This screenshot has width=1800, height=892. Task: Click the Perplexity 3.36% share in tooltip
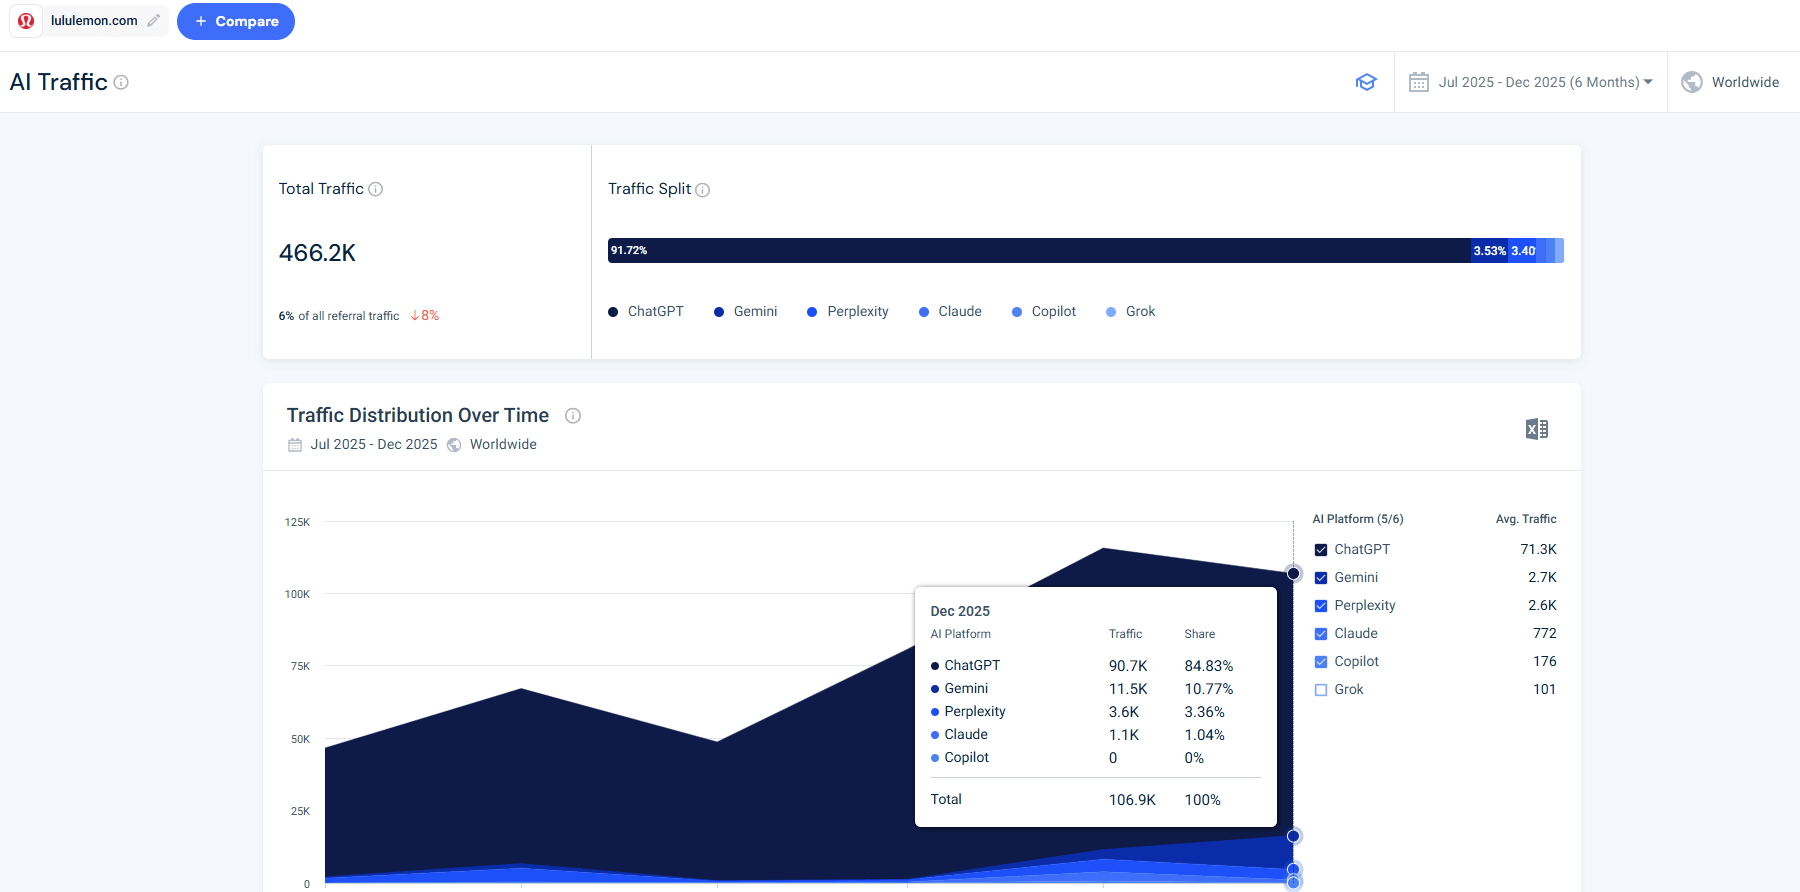1204,712
